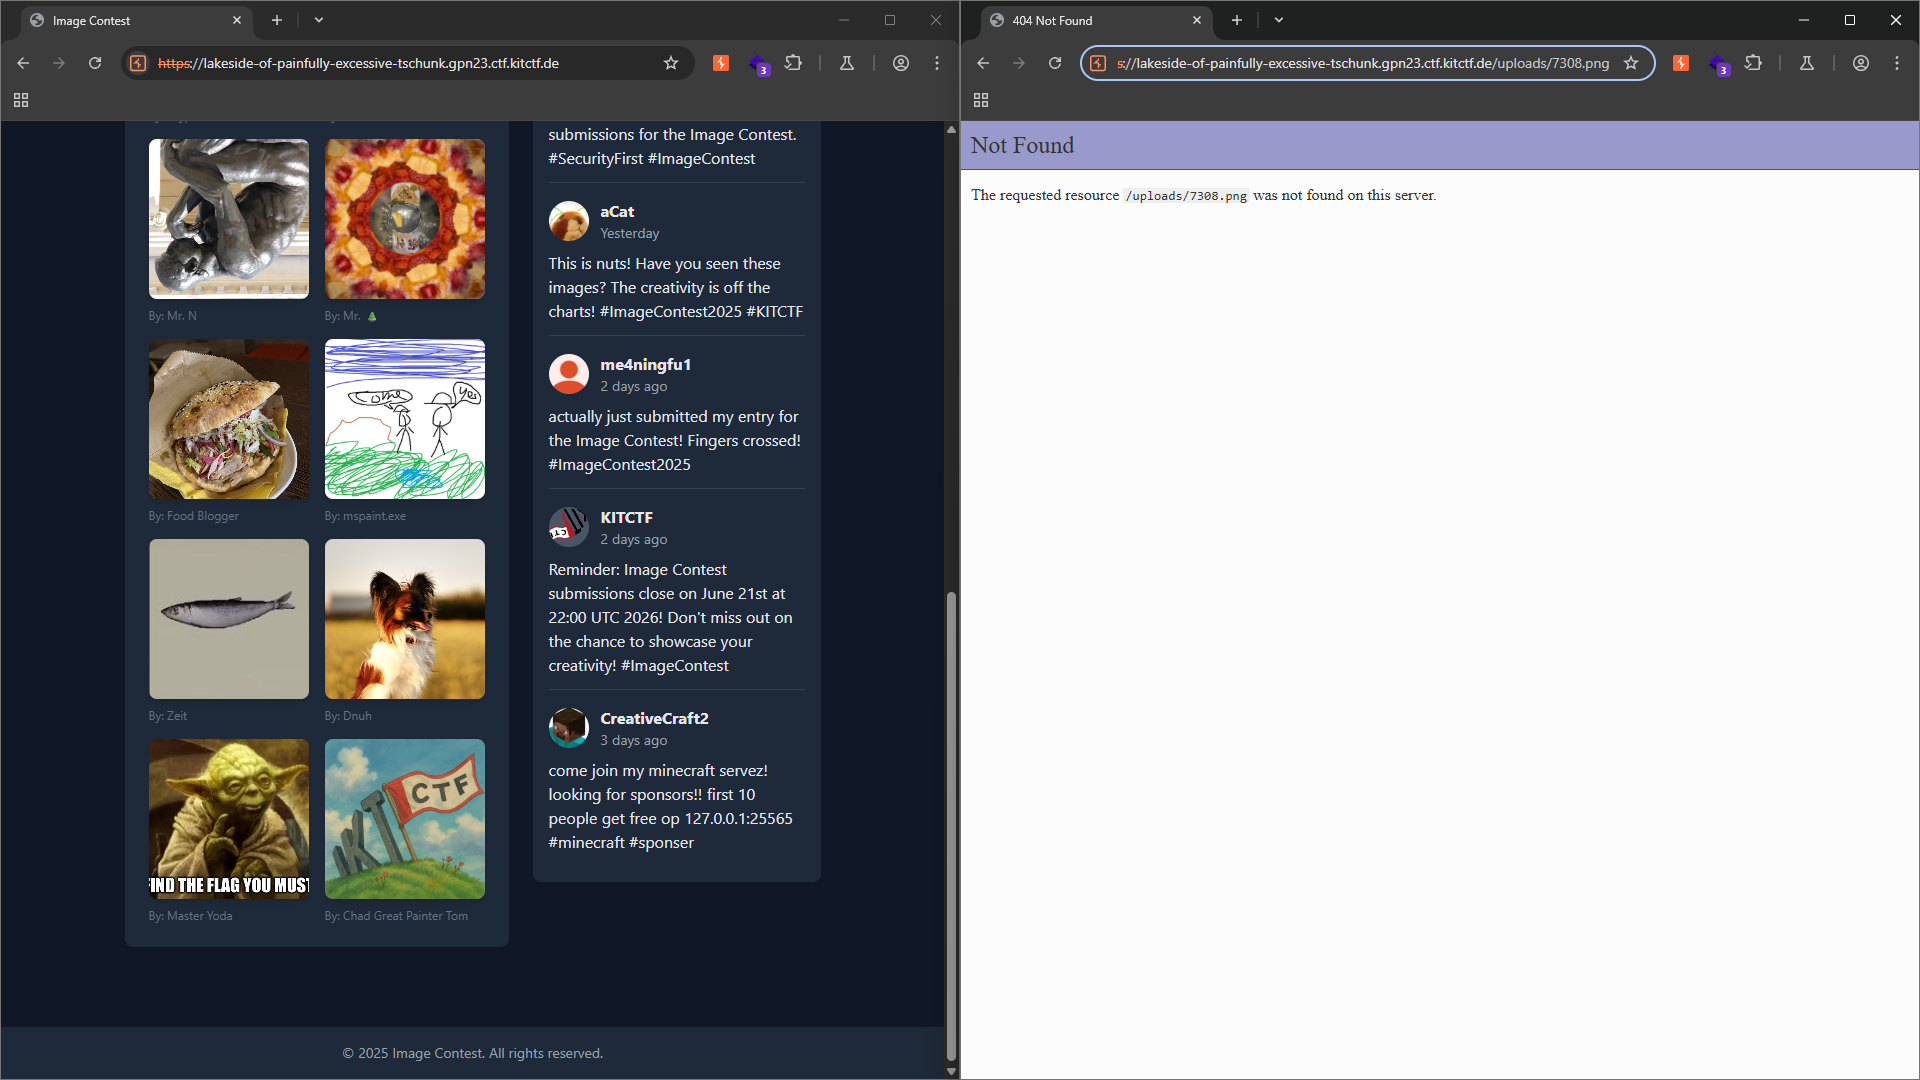Click KITCTF's avatar in the feed
1920x1080 pixels.
(x=569, y=527)
